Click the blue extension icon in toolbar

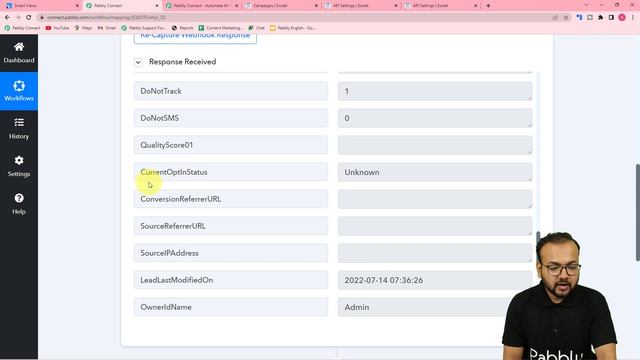[x=579, y=18]
